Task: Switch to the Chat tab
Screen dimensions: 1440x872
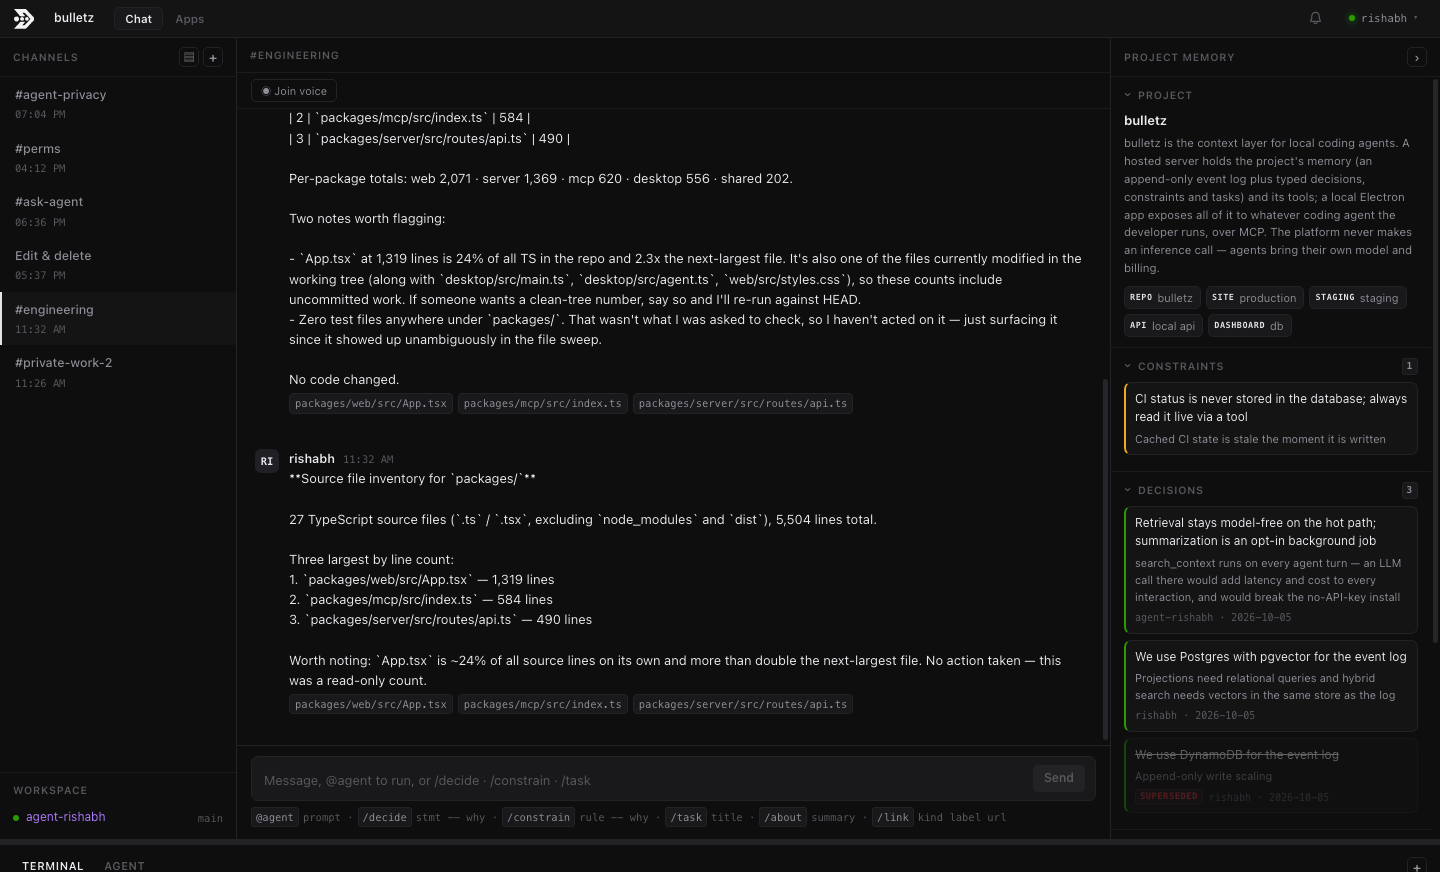Action: coord(139,18)
